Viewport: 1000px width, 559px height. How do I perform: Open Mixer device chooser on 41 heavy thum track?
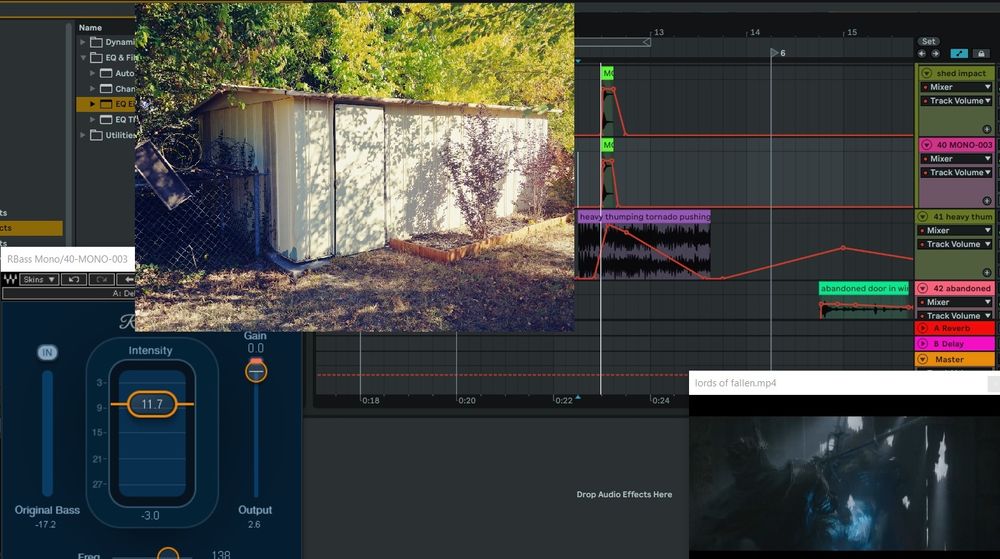point(955,230)
